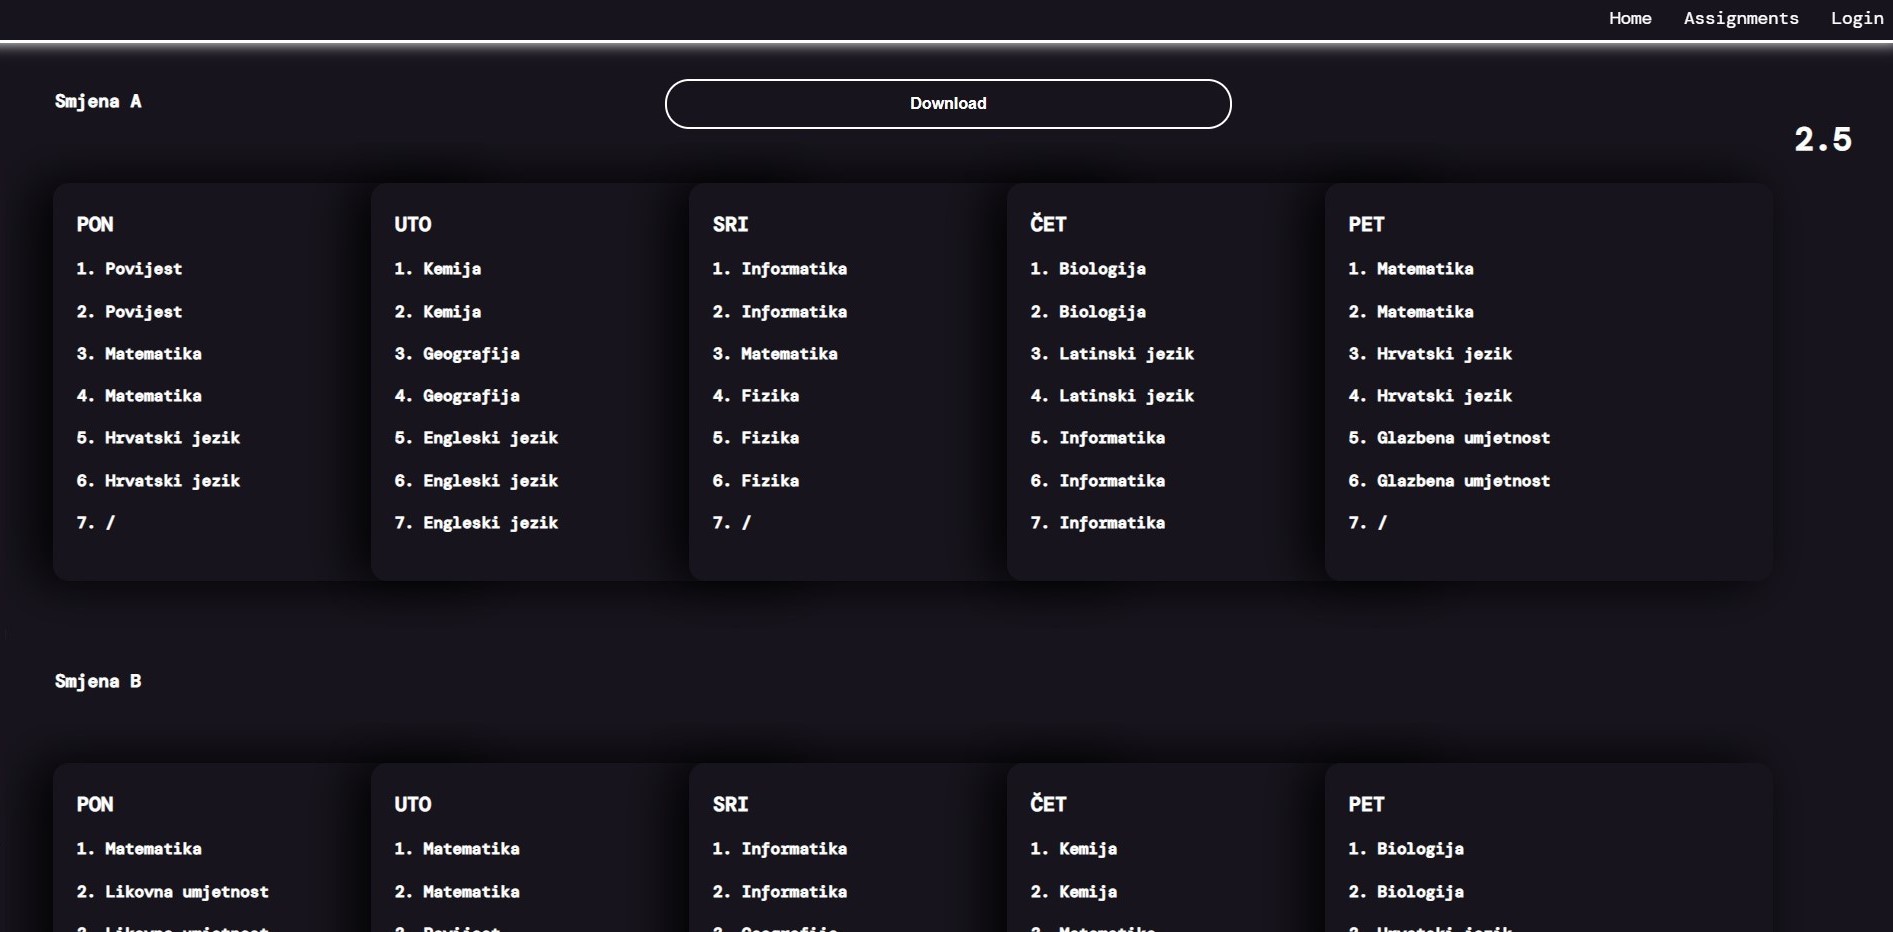Select the empty 7th period on Monday, Smjena A
Image resolution: width=1893 pixels, height=932 pixels.
[x=96, y=523]
